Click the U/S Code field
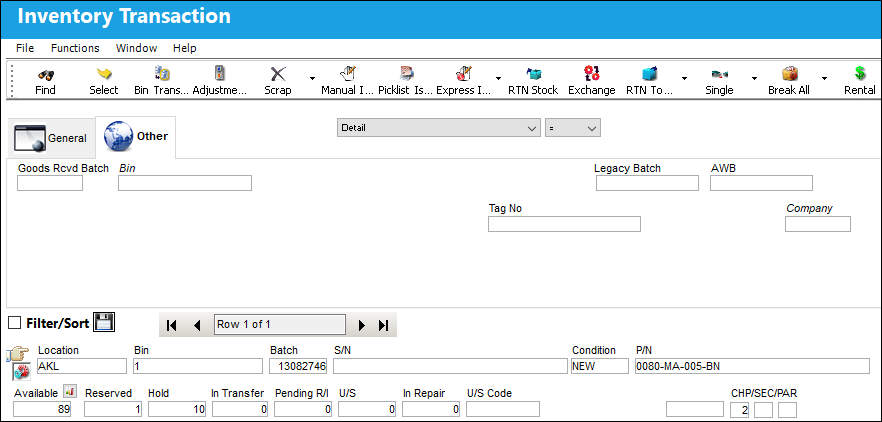This screenshot has height=422, width=882. 503,409
